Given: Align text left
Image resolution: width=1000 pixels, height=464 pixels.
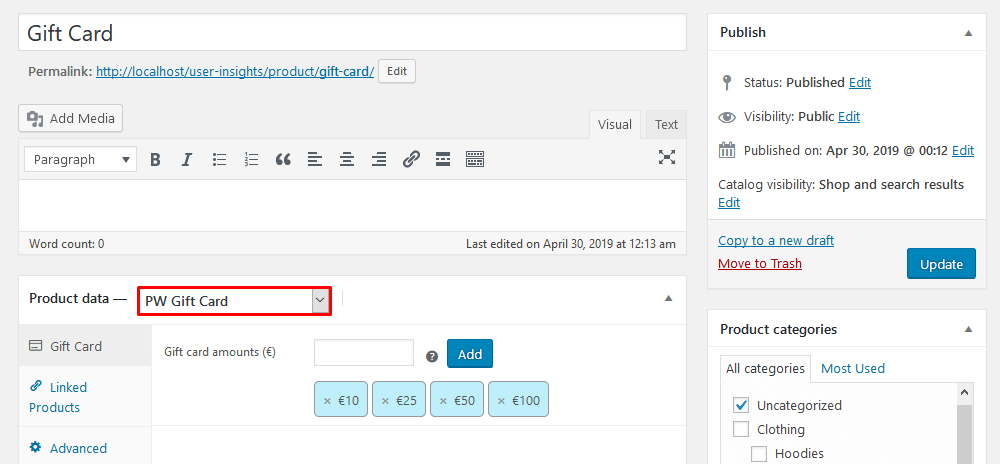Looking at the screenshot, I should click(315, 159).
